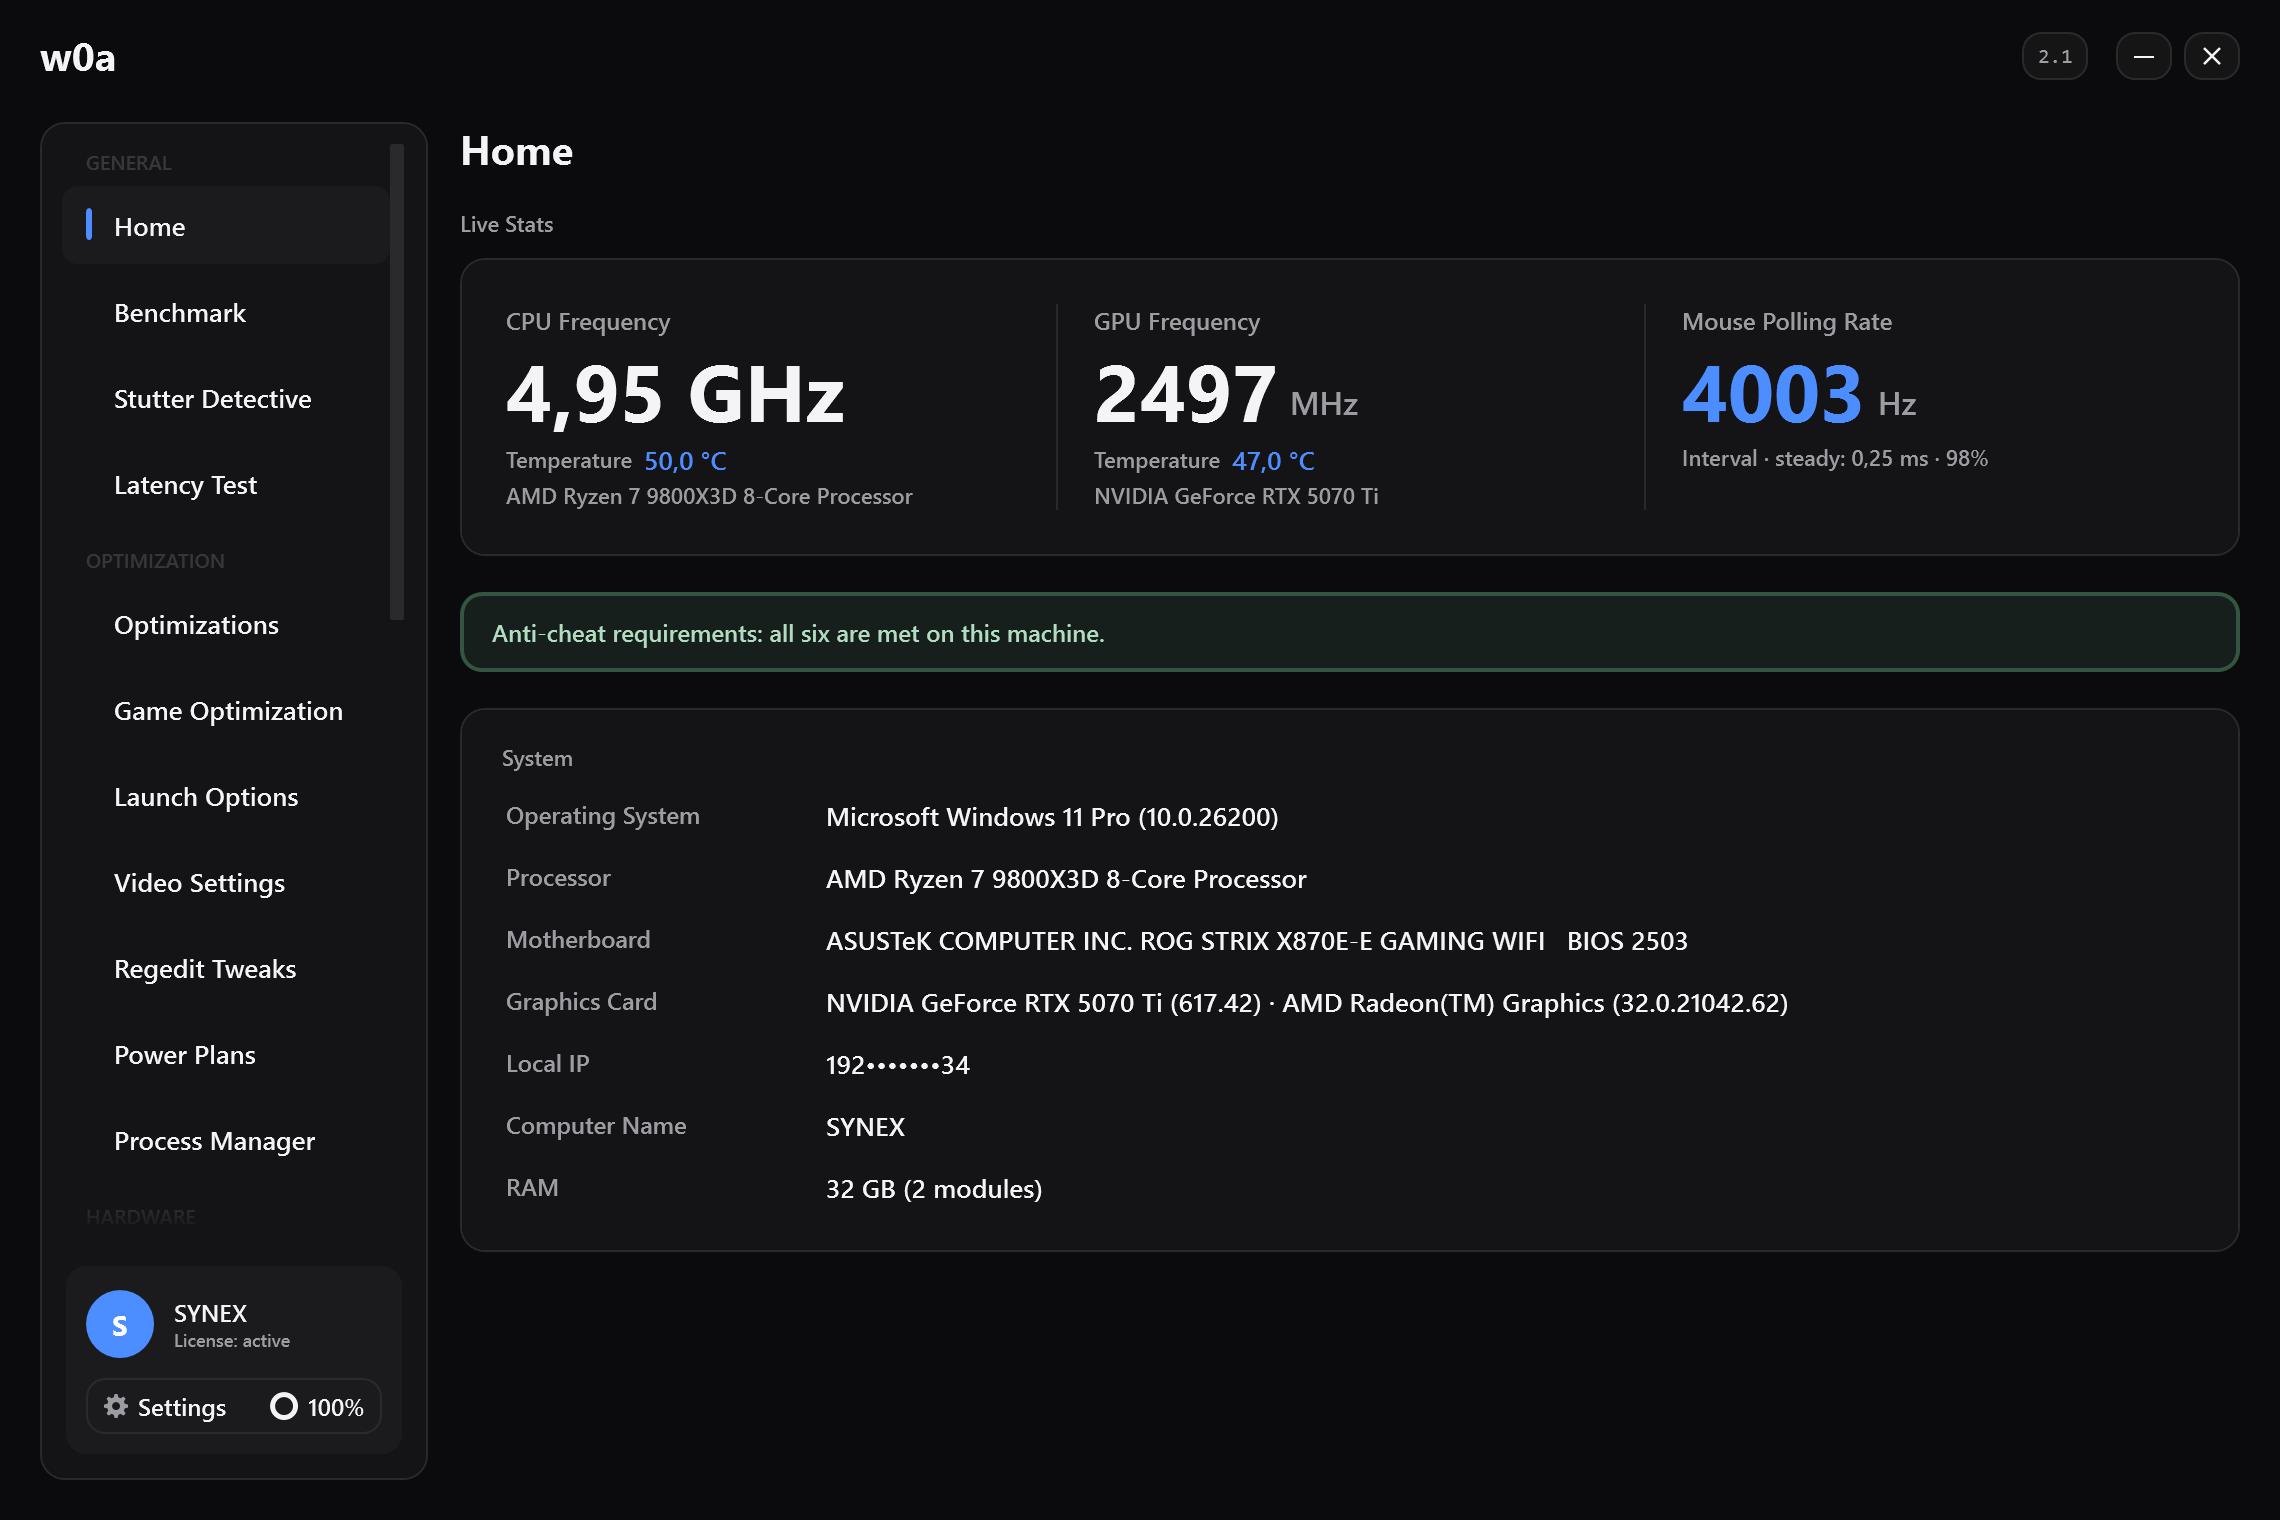Minimize the w0a window
This screenshot has height=1520, width=2280.
[2143, 57]
